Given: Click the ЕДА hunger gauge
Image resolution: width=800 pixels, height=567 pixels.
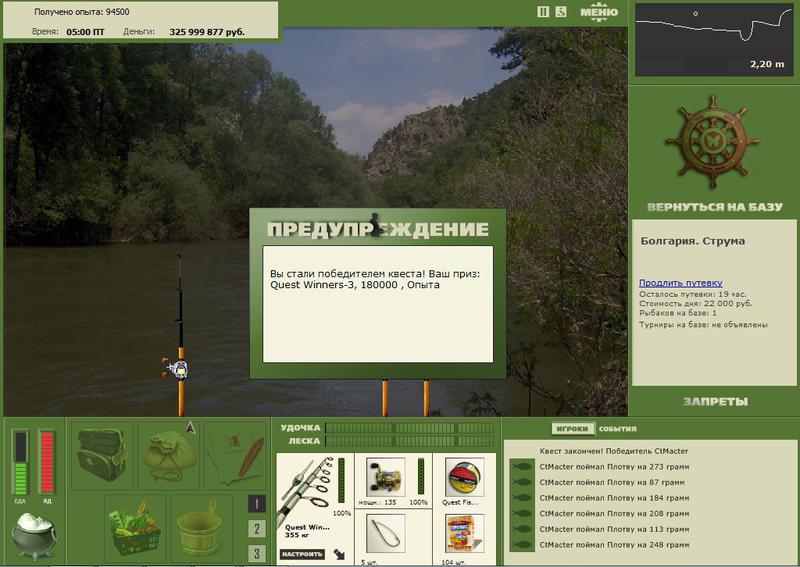Looking at the screenshot, I should point(21,462).
